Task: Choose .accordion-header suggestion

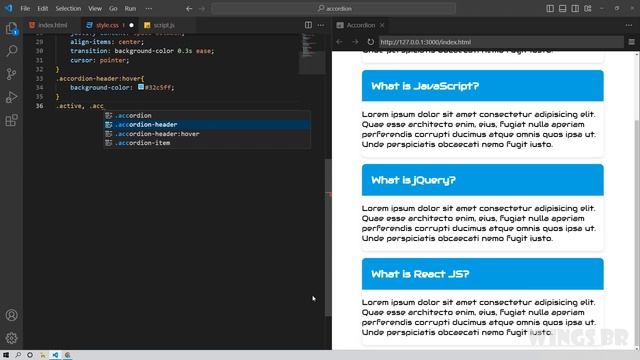Action: pos(207,124)
